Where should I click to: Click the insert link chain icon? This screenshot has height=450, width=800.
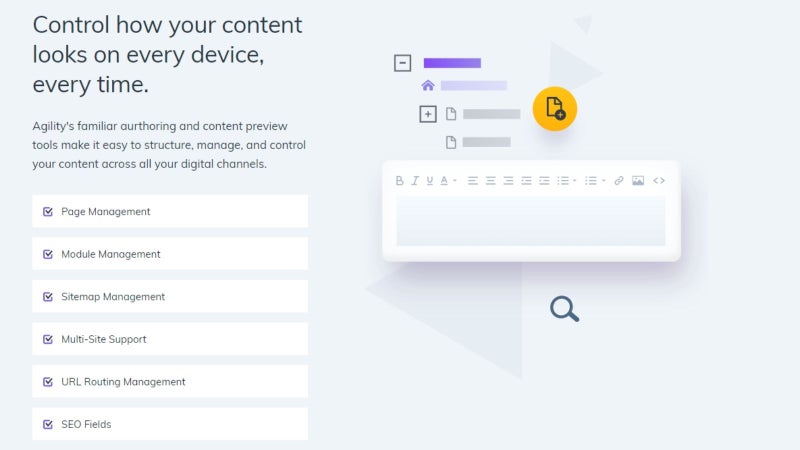pyautogui.click(x=618, y=181)
